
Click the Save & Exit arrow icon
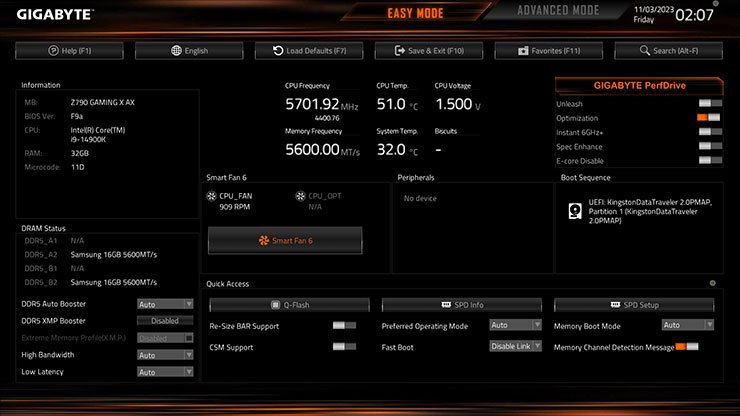tap(398, 51)
